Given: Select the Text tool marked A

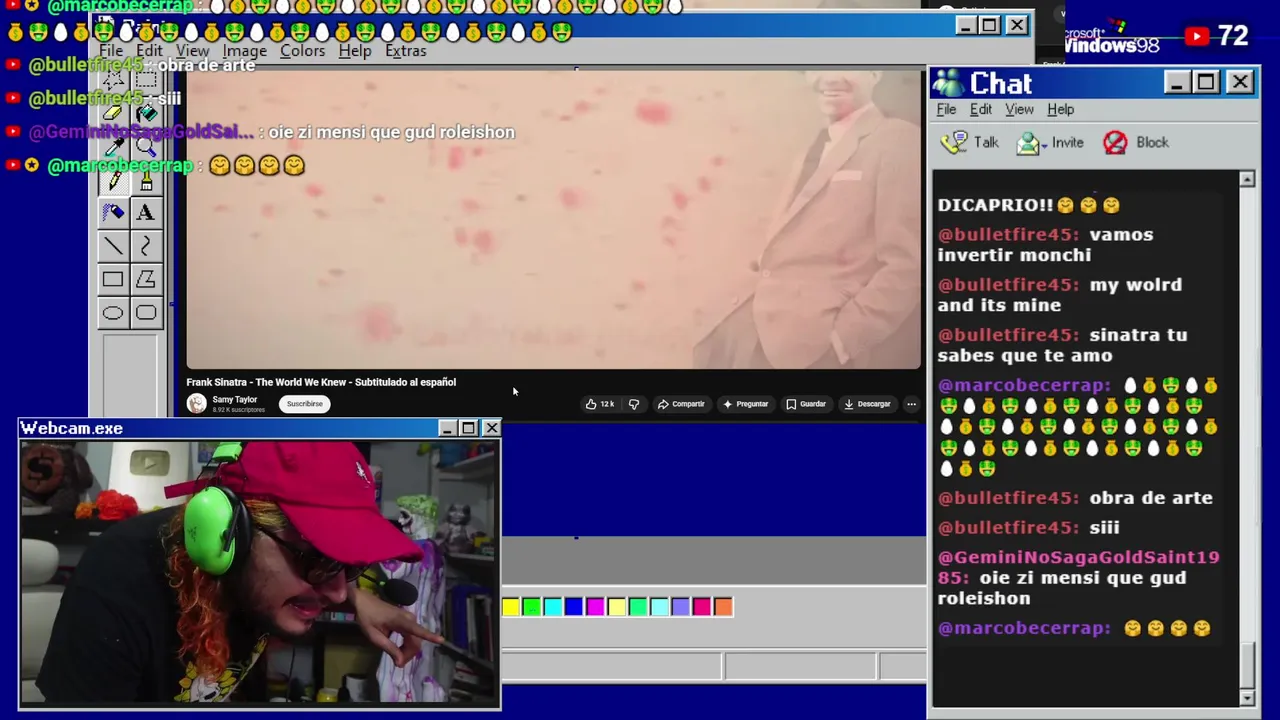Looking at the screenshot, I should 146,212.
